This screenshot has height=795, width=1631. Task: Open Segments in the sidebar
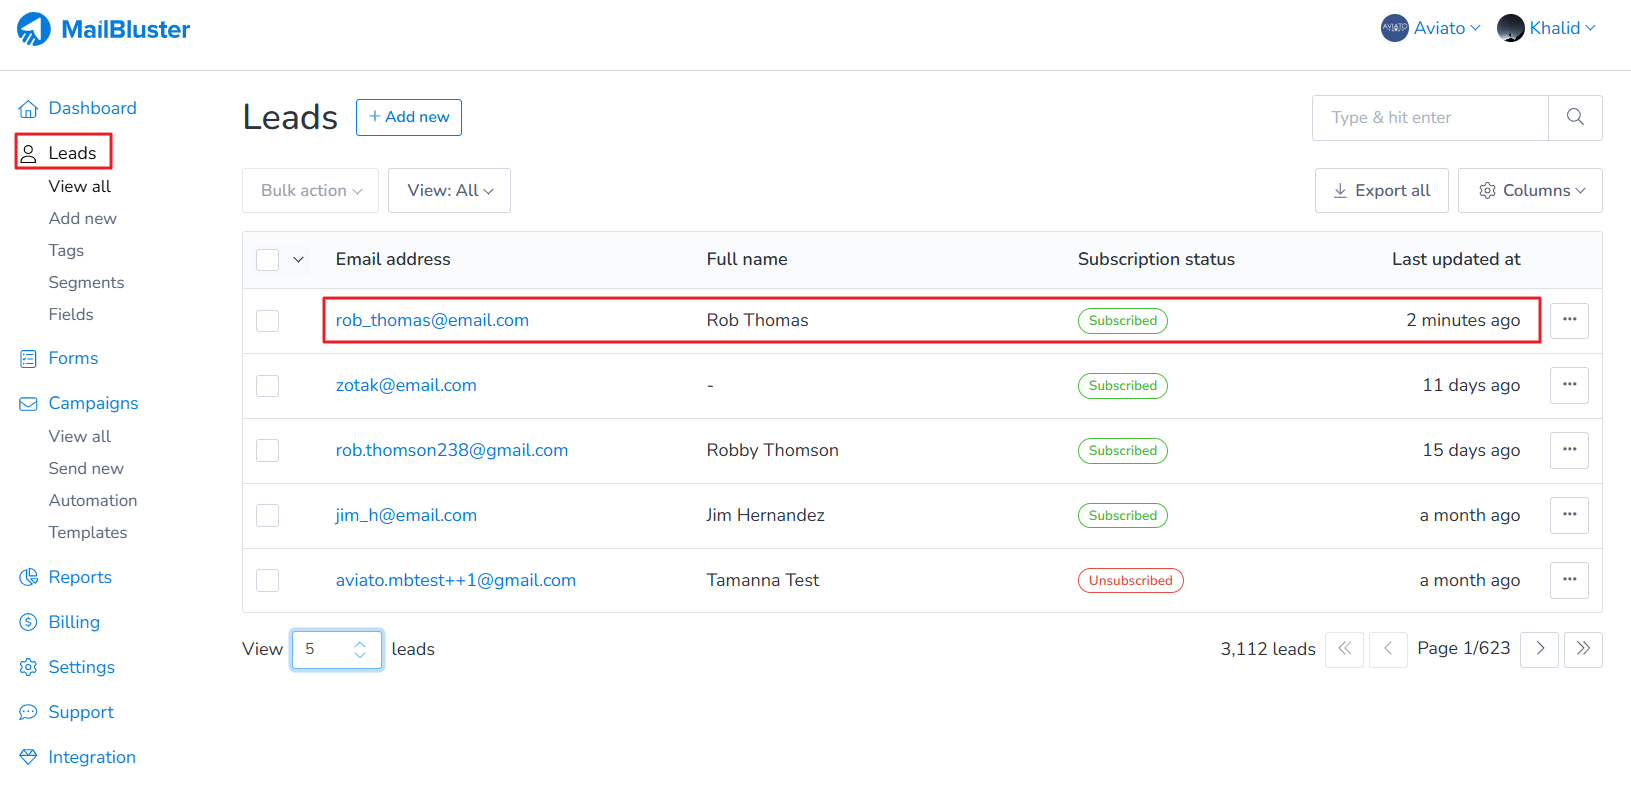coord(86,282)
